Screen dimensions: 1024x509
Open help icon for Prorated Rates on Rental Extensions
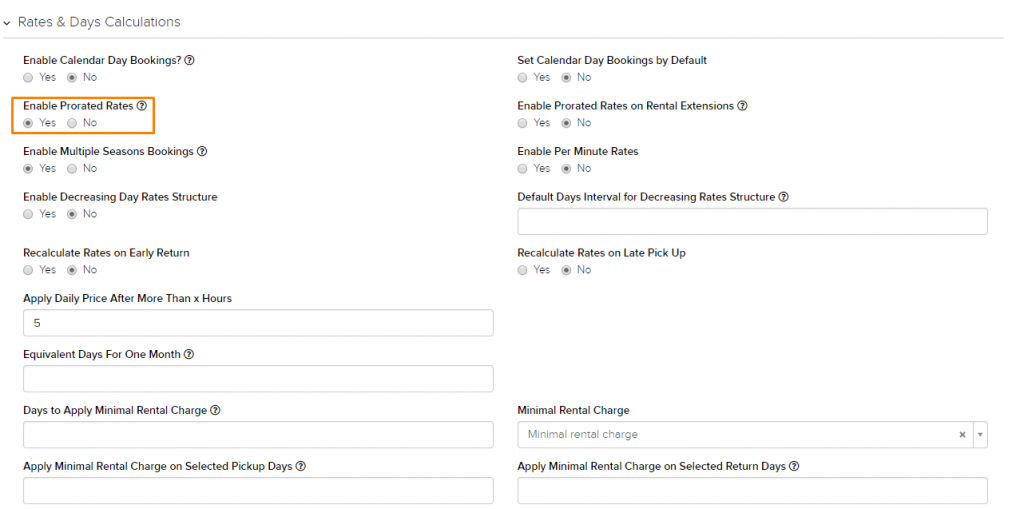click(x=743, y=106)
